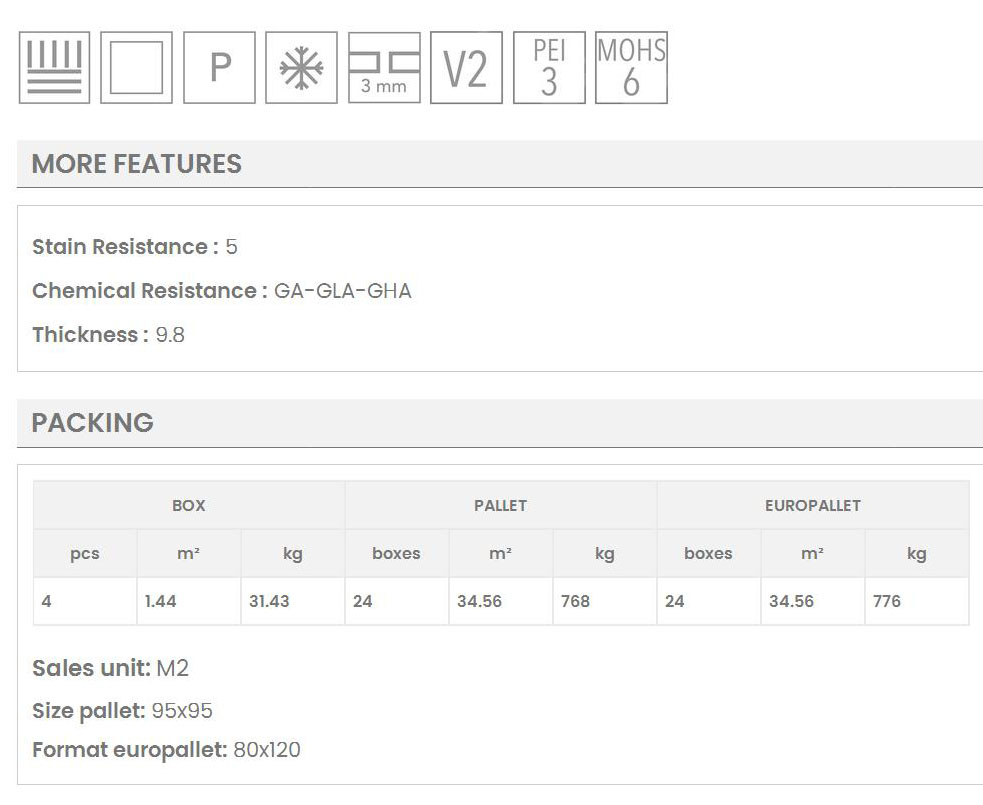Click the MOHS 6 hardness icon
The image size is (983, 805).
click(631, 68)
